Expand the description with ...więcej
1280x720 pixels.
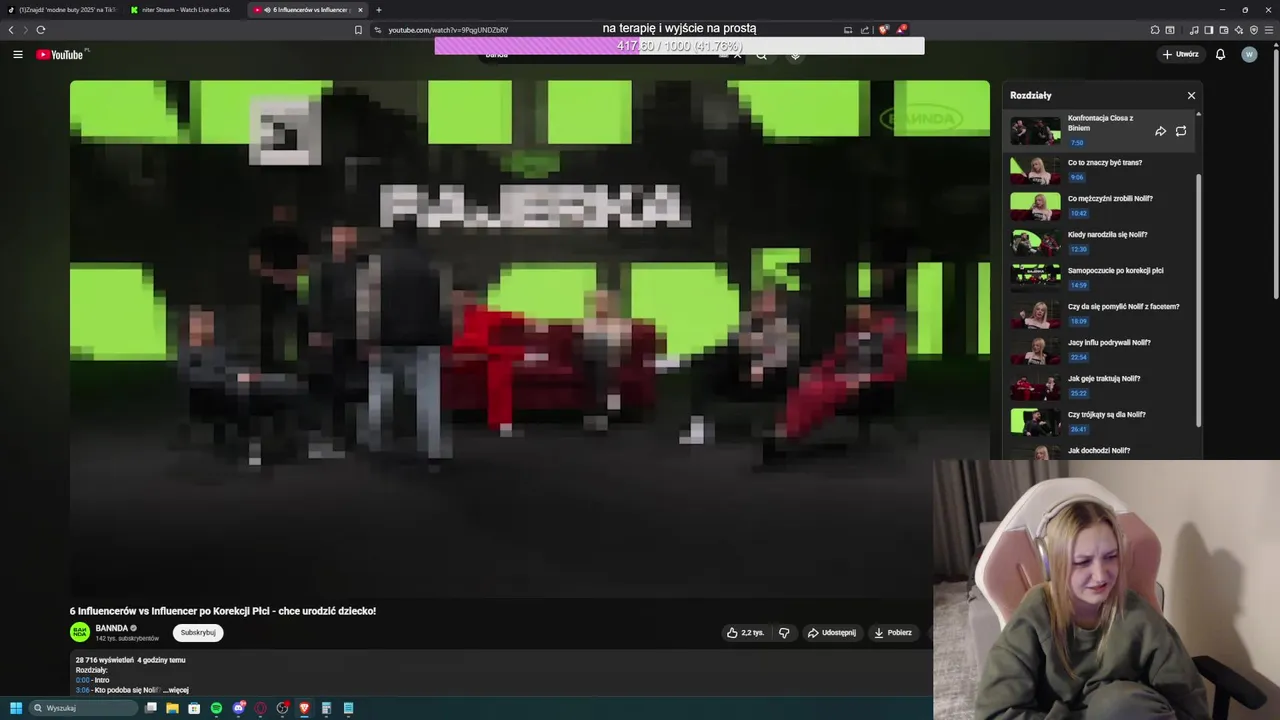click(x=174, y=690)
